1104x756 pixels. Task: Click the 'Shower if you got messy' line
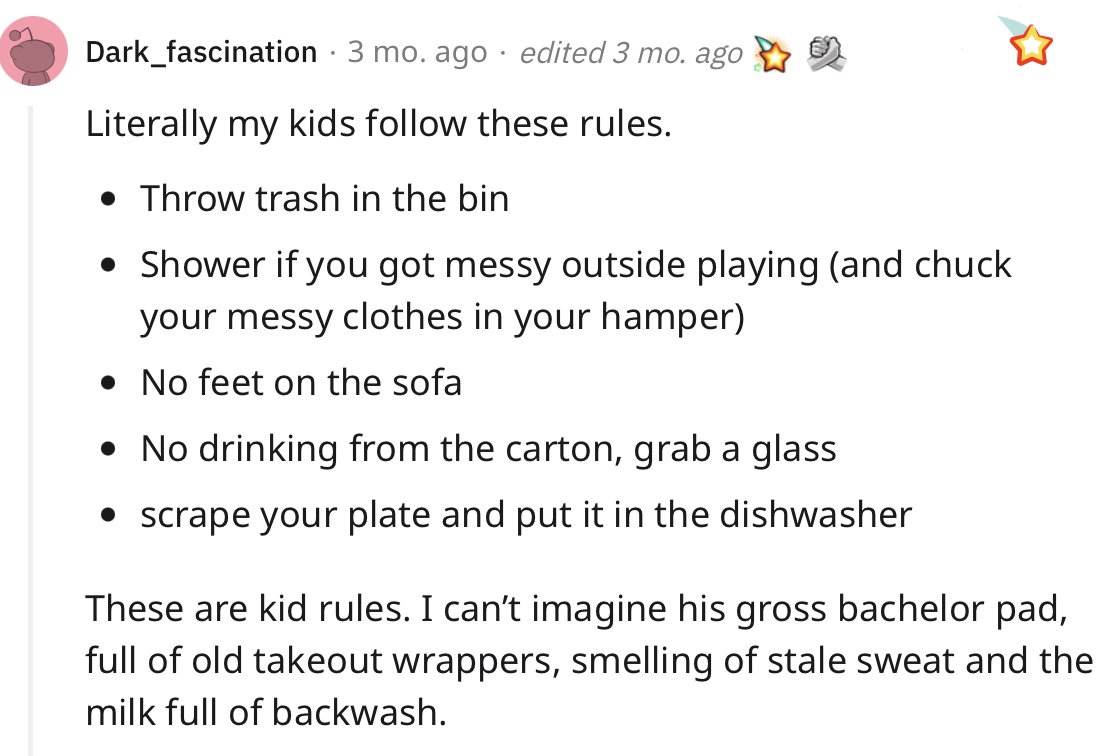(x=576, y=266)
